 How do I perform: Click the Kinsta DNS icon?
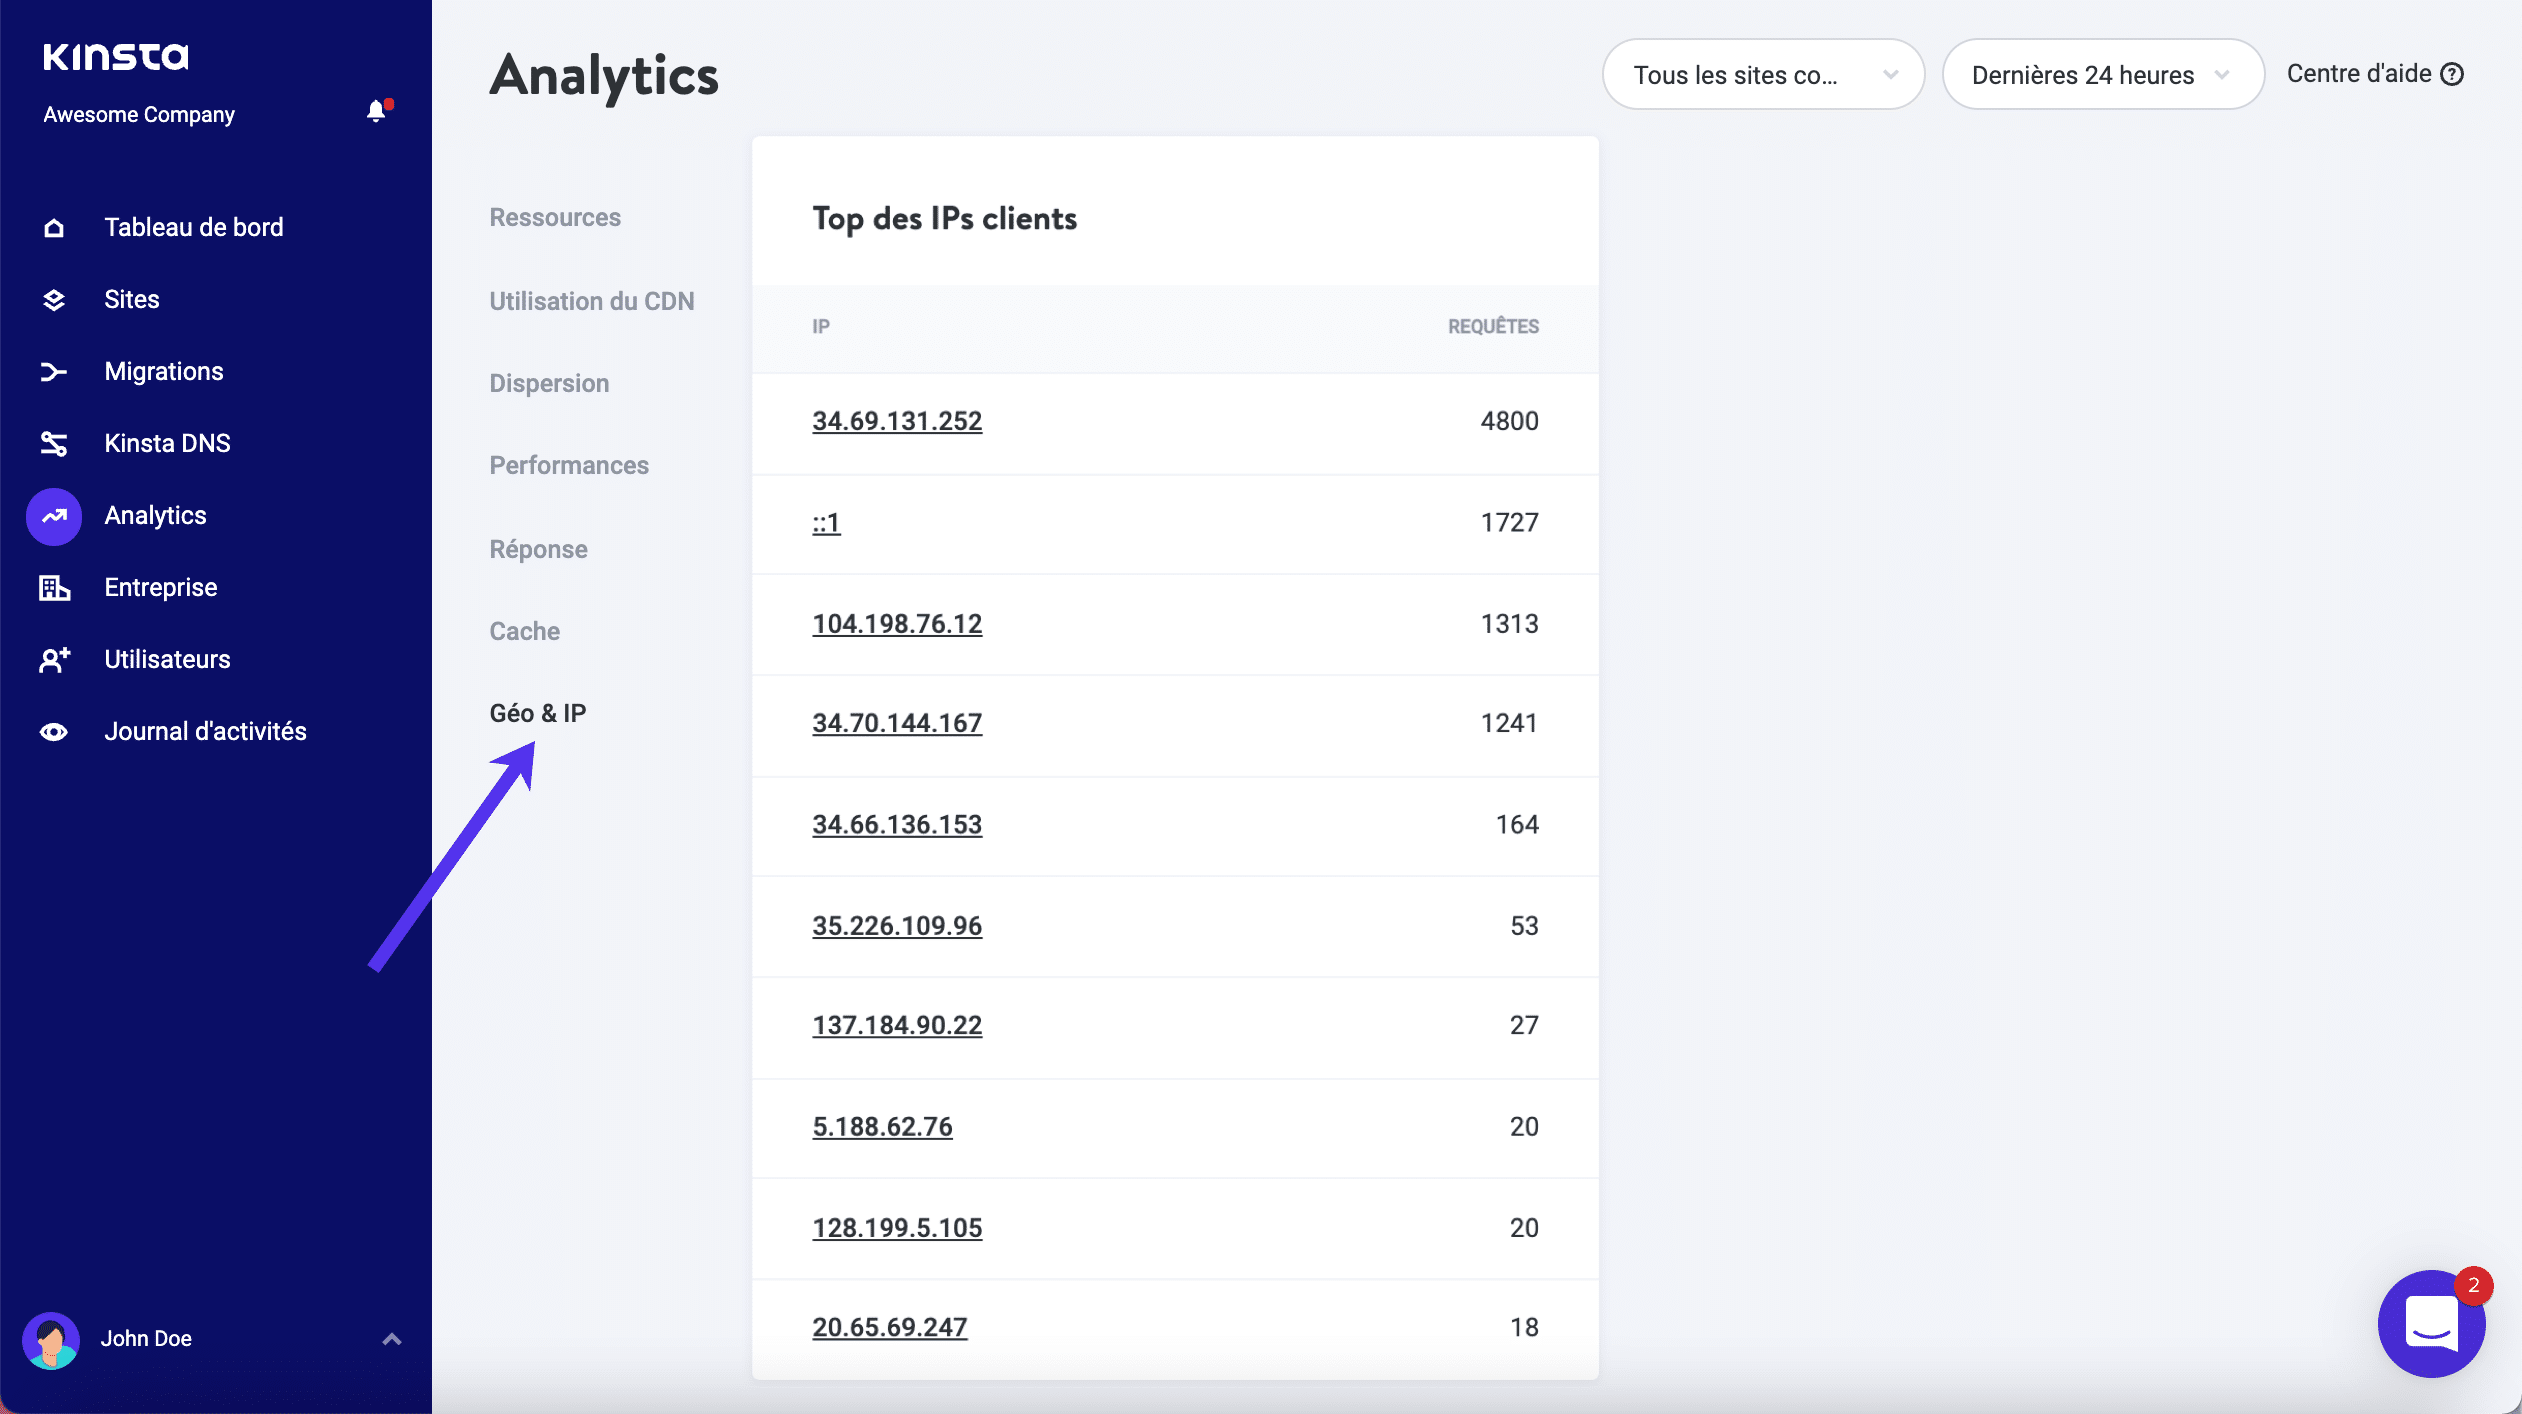tap(53, 443)
